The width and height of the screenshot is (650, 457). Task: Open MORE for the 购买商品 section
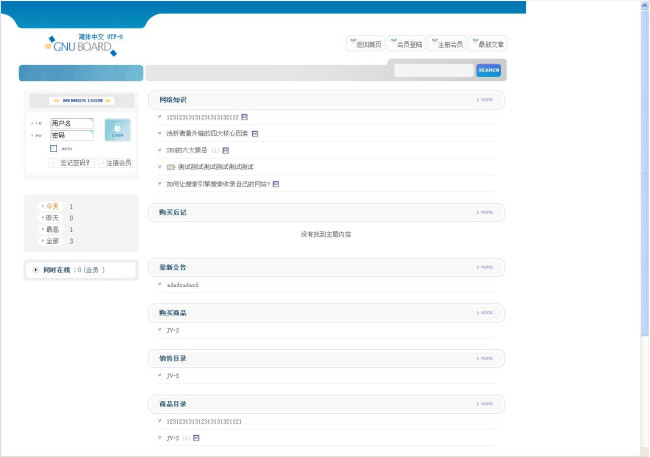tap(485, 313)
